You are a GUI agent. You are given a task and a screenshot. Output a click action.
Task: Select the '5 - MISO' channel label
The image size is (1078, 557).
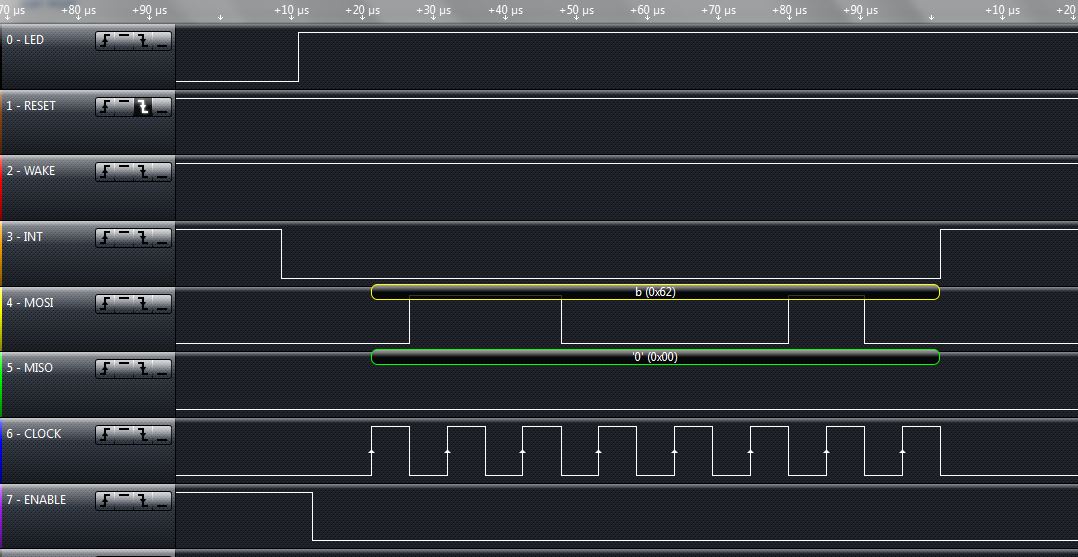click(x=30, y=368)
